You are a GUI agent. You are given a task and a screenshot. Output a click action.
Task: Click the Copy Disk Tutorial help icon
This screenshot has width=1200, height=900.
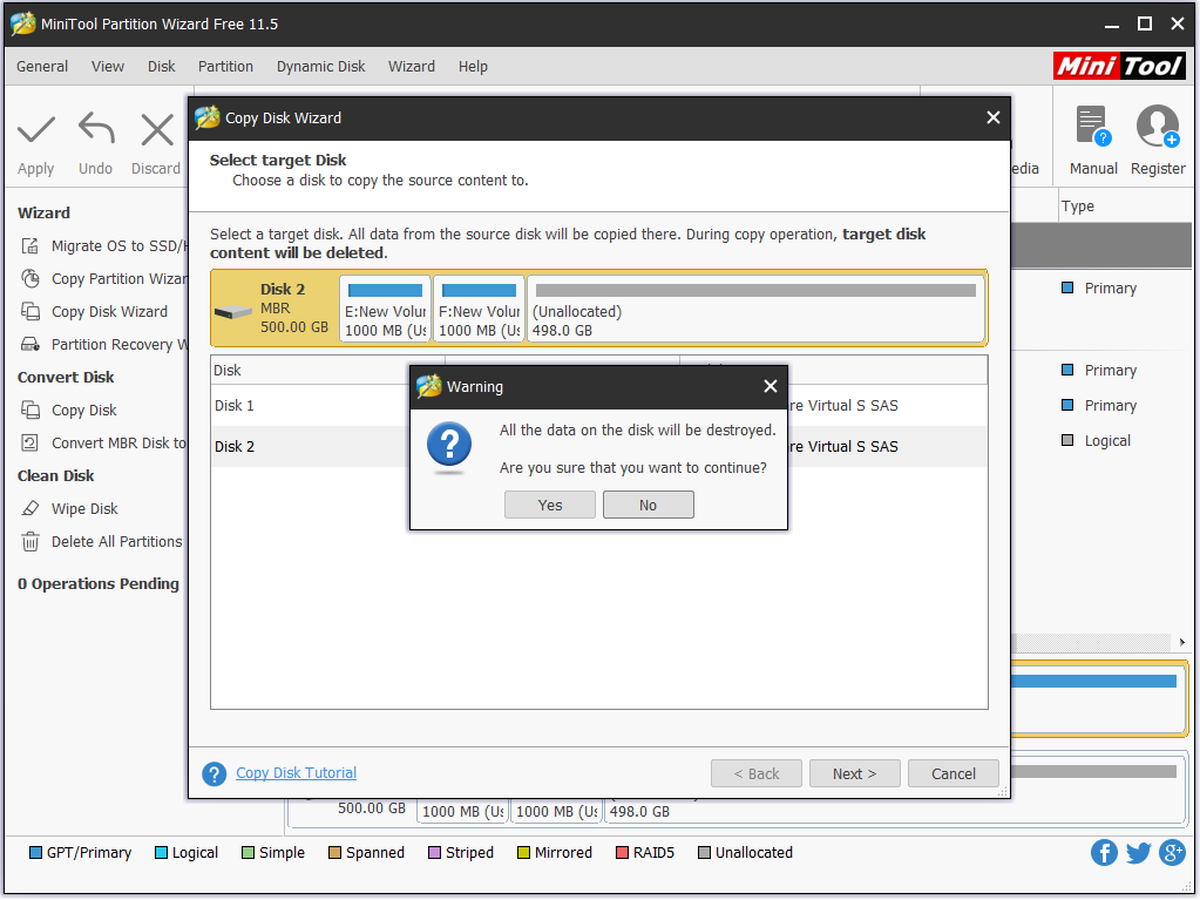pos(214,774)
